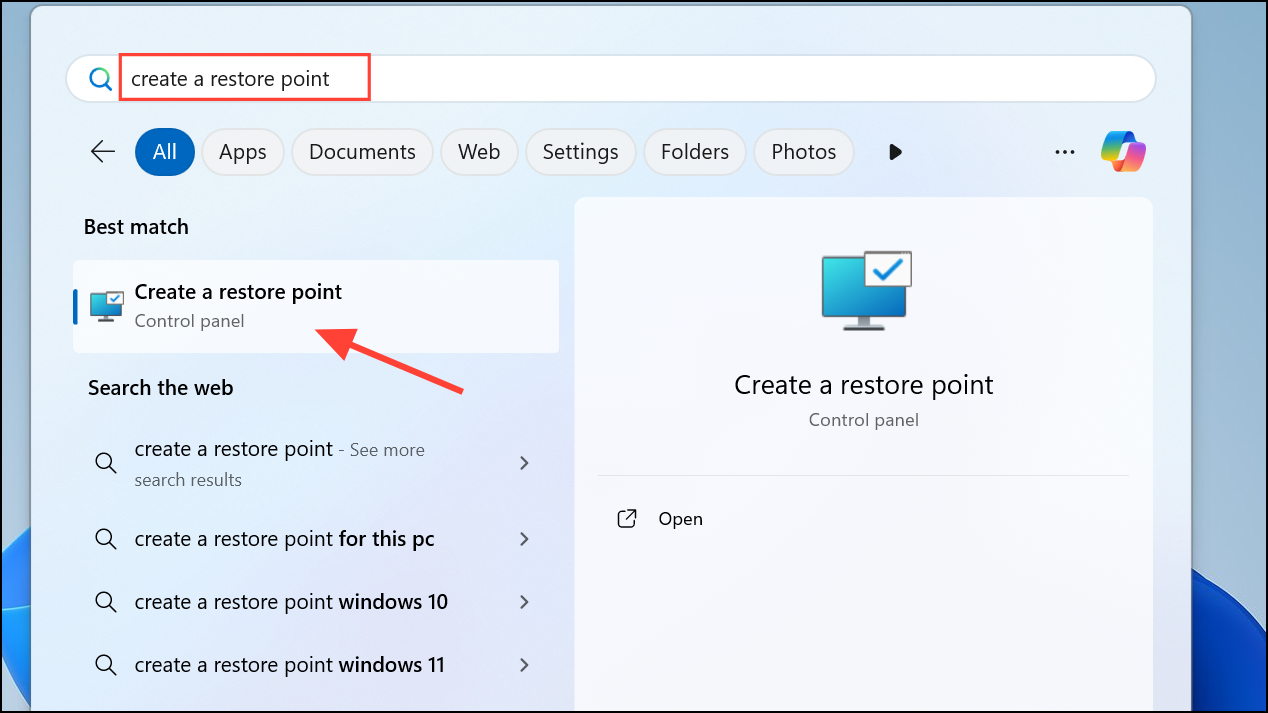Click the search box containing 'create a restore point'

(x=610, y=79)
